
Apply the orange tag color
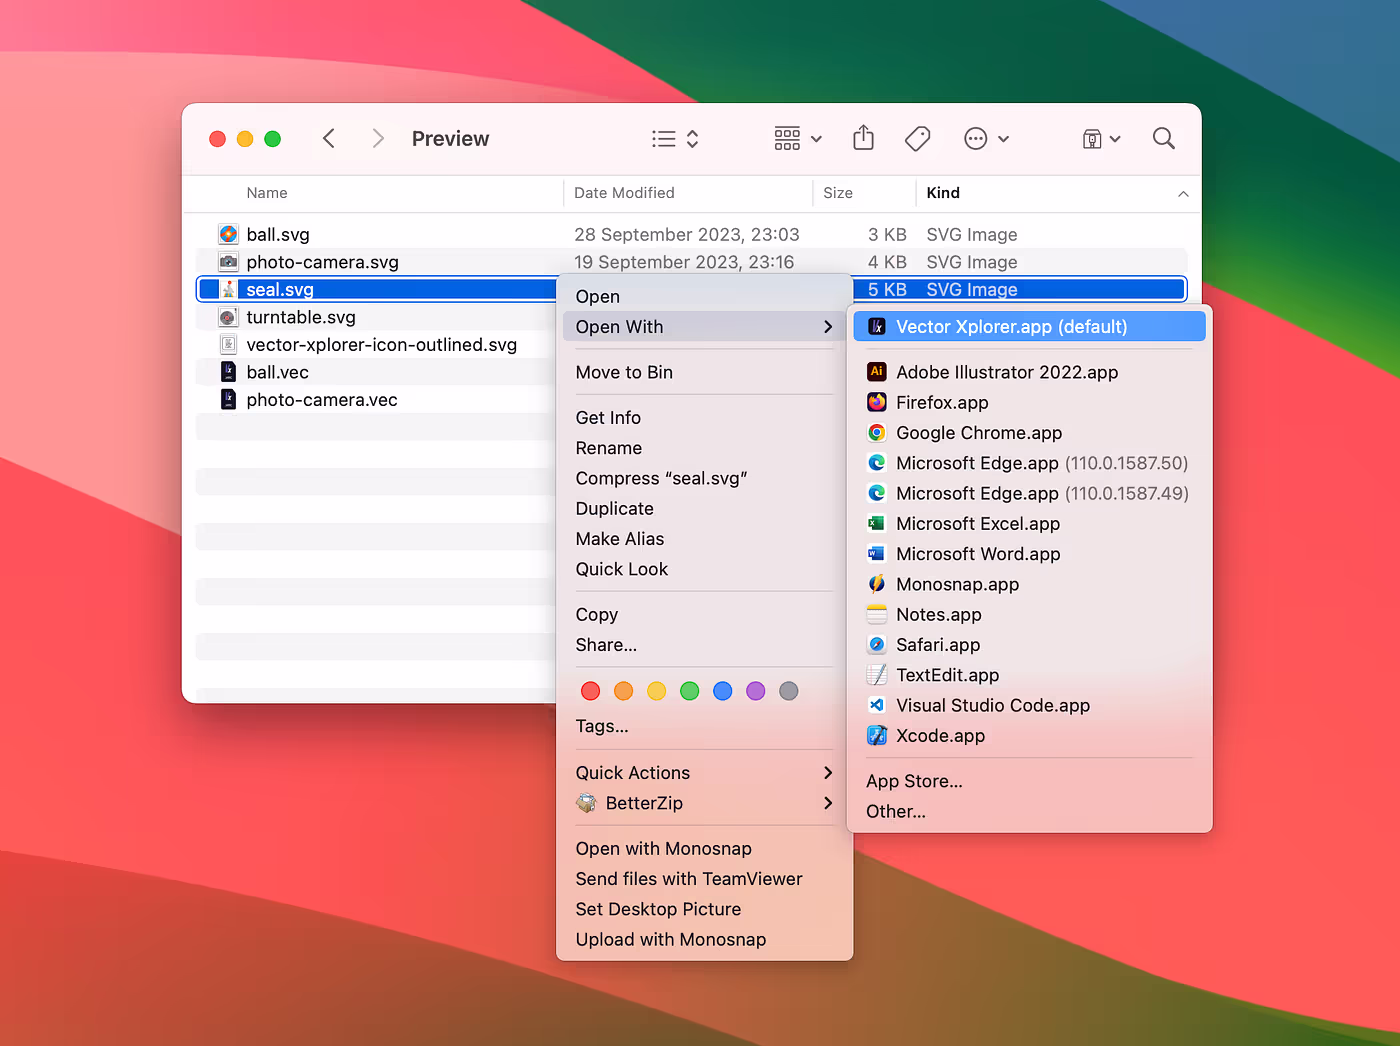623,691
